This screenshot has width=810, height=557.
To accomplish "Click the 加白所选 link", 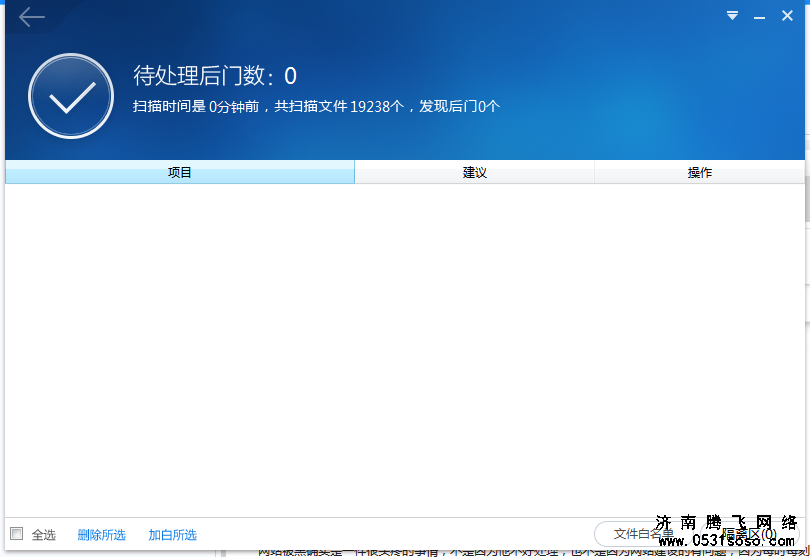I will (172, 535).
